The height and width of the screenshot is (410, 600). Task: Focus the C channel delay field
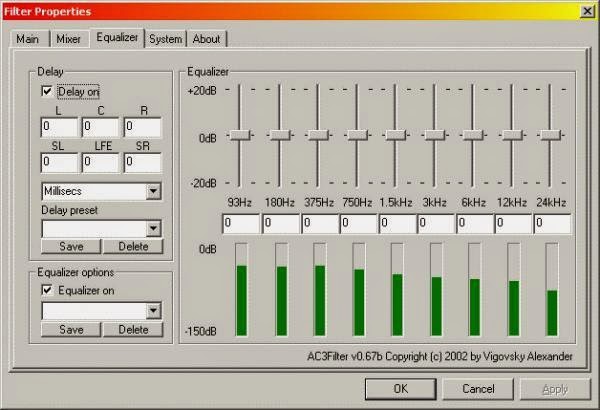[101, 127]
